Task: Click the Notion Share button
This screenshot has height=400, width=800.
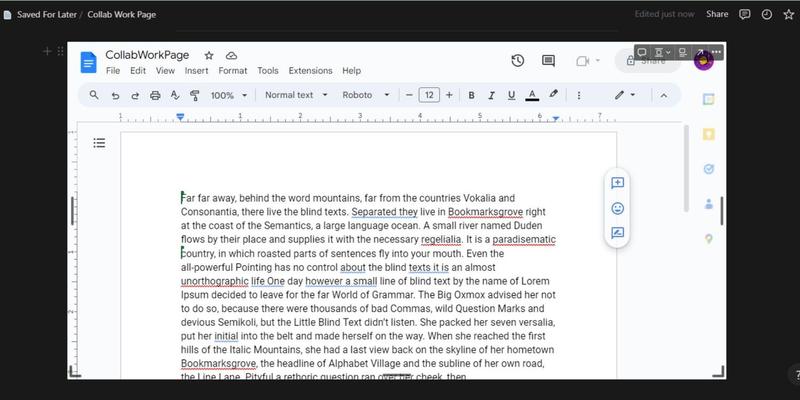Action: coord(717,14)
